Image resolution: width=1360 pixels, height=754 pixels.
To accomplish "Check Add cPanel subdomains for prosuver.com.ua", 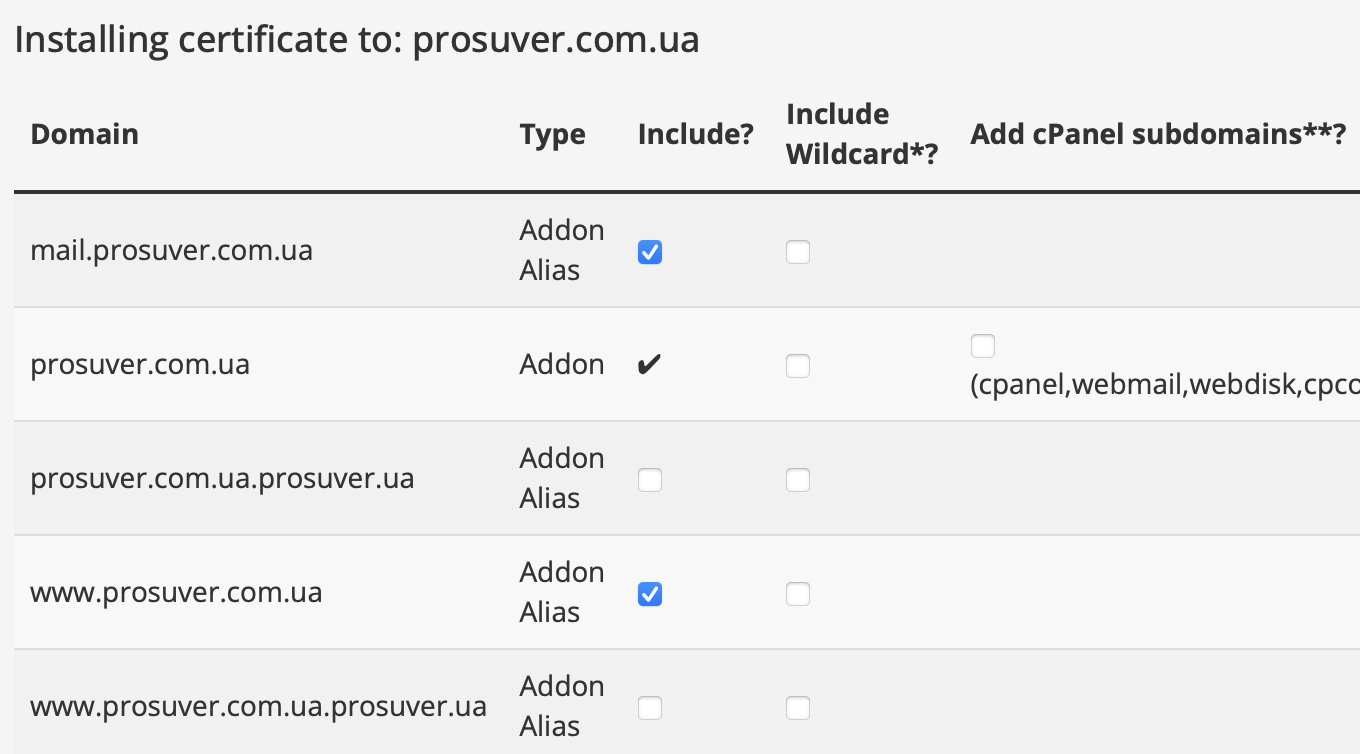I will coord(983,347).
